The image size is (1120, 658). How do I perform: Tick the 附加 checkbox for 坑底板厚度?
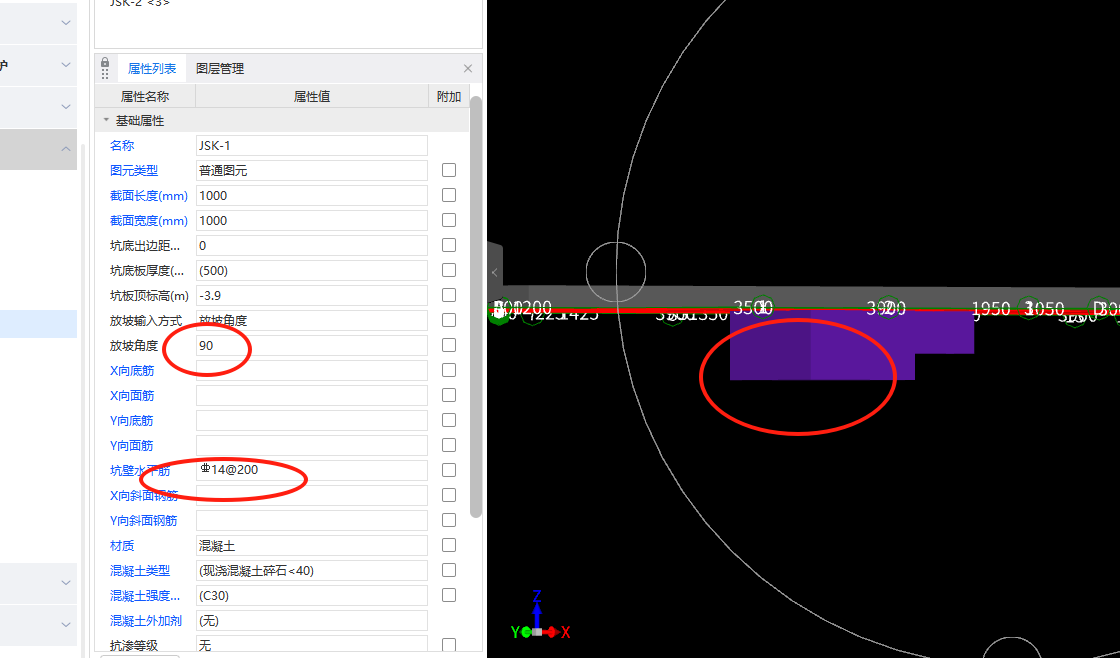pos(449,270)
